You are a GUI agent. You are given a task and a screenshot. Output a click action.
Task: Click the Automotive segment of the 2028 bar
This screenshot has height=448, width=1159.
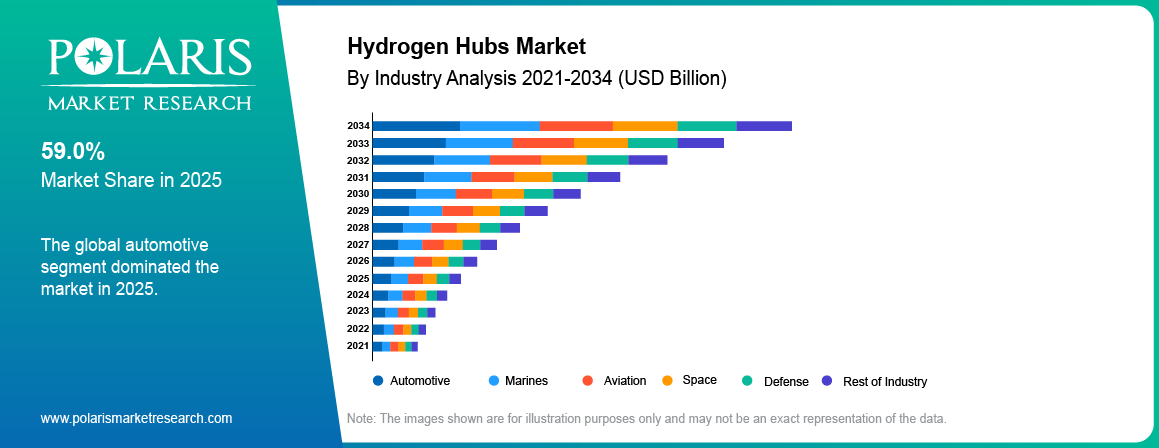tap(388, 228)
